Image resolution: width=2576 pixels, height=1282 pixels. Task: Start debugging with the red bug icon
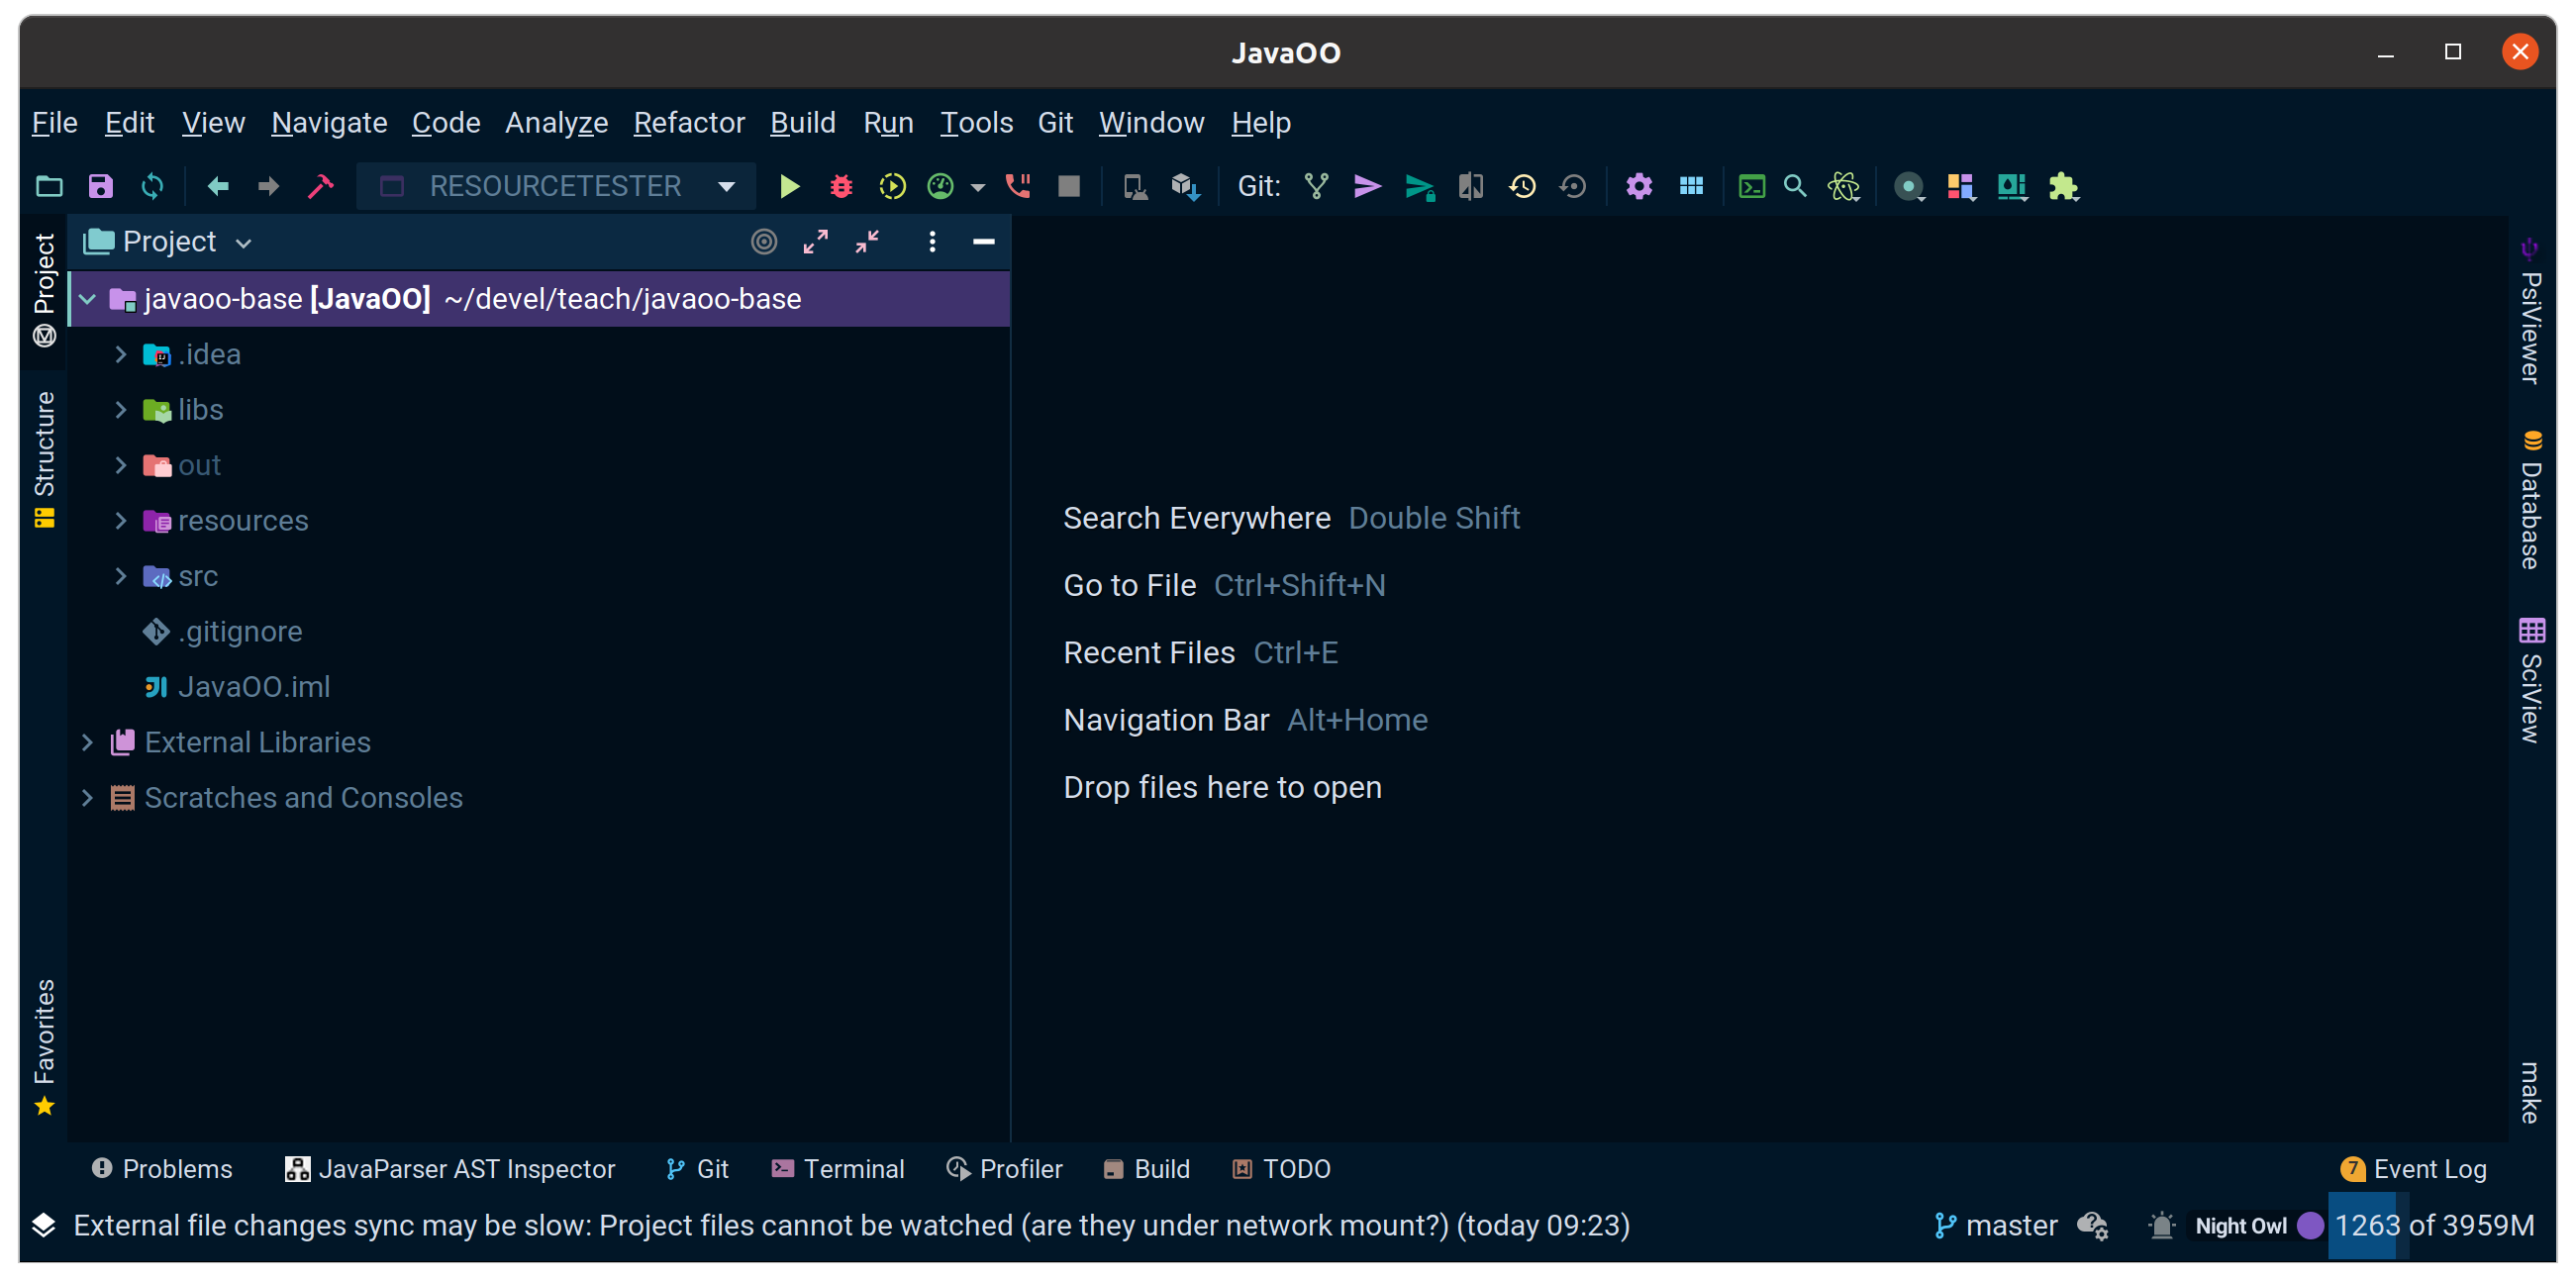pyautogui.click(x=841, y=187)
